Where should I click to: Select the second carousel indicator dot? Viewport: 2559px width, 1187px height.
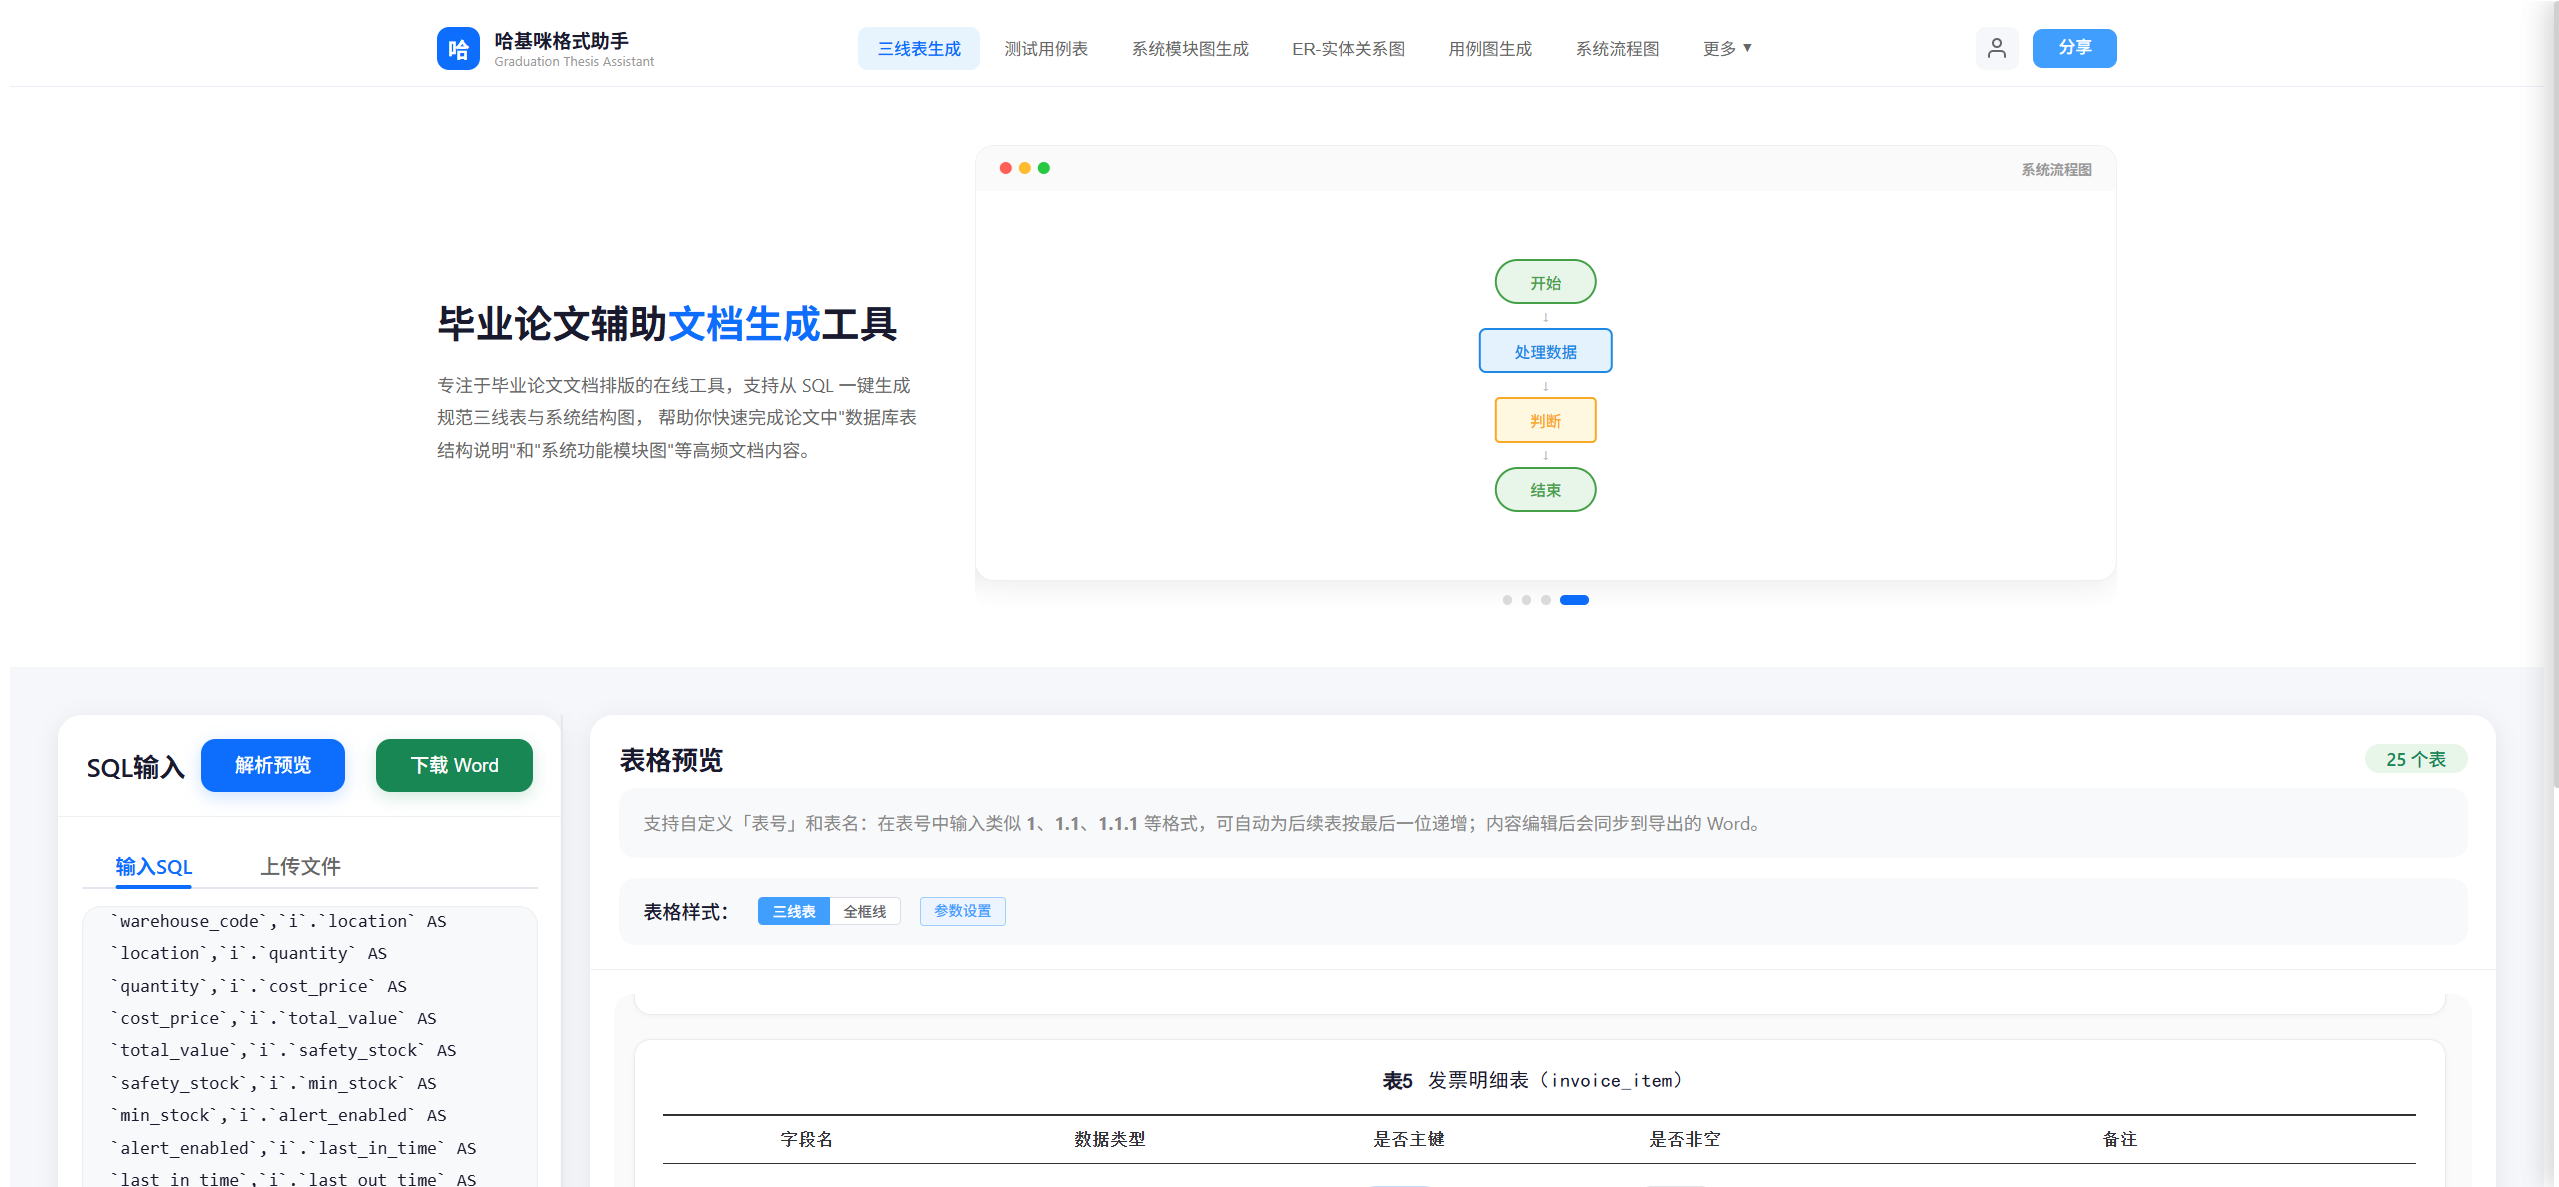tap(1526, 600)
